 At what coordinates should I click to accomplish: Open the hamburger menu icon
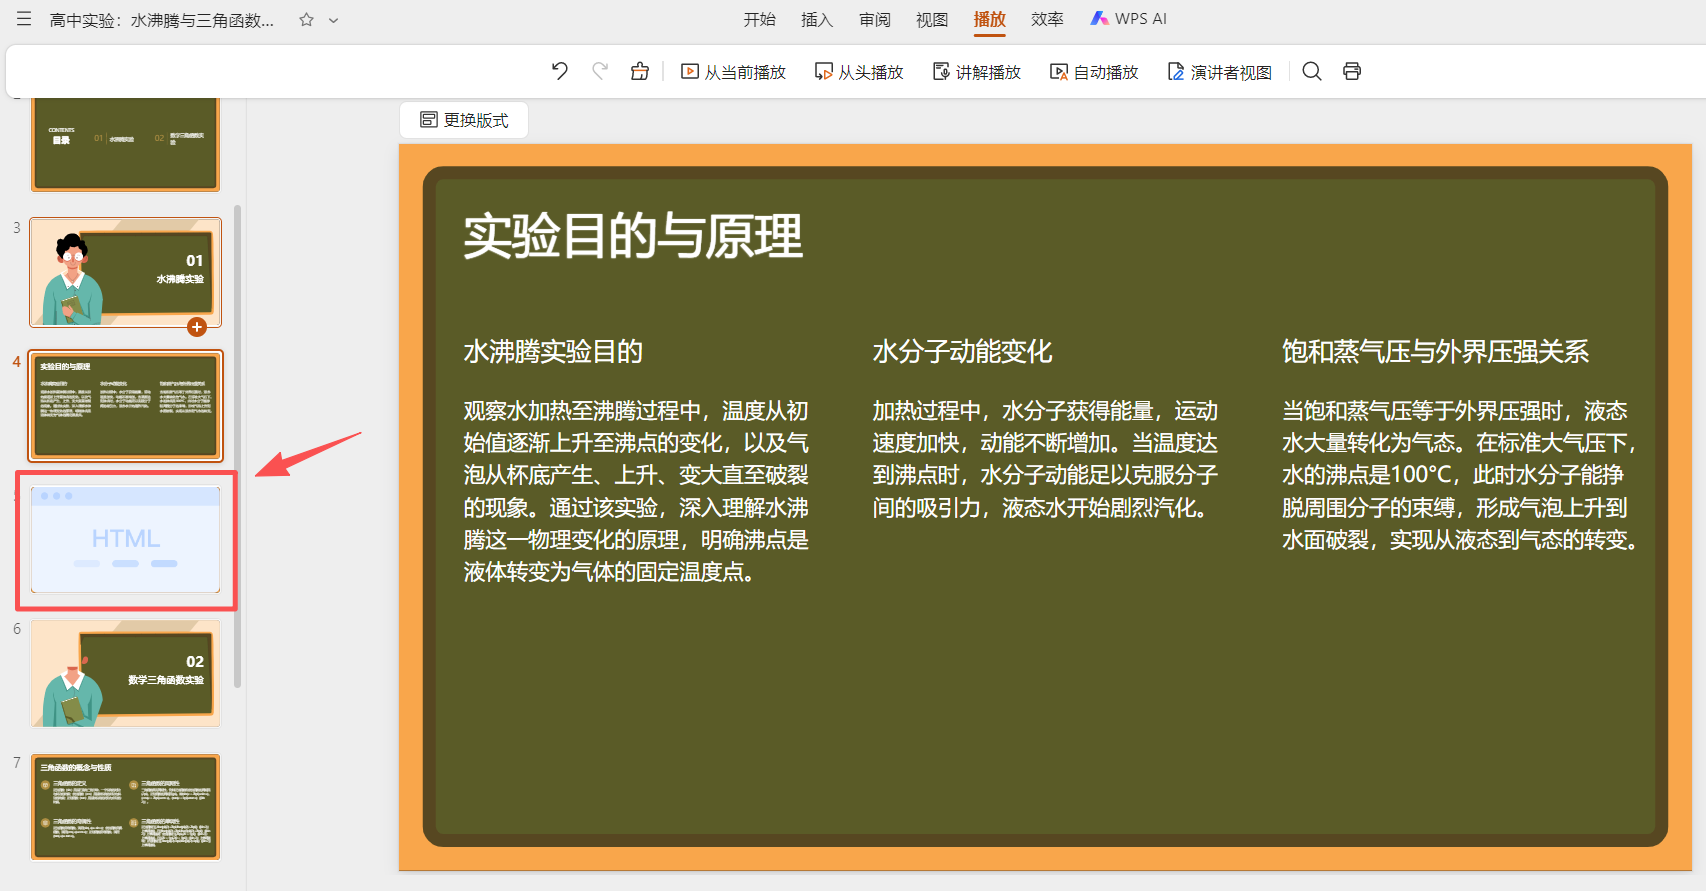tap(24, 19)
